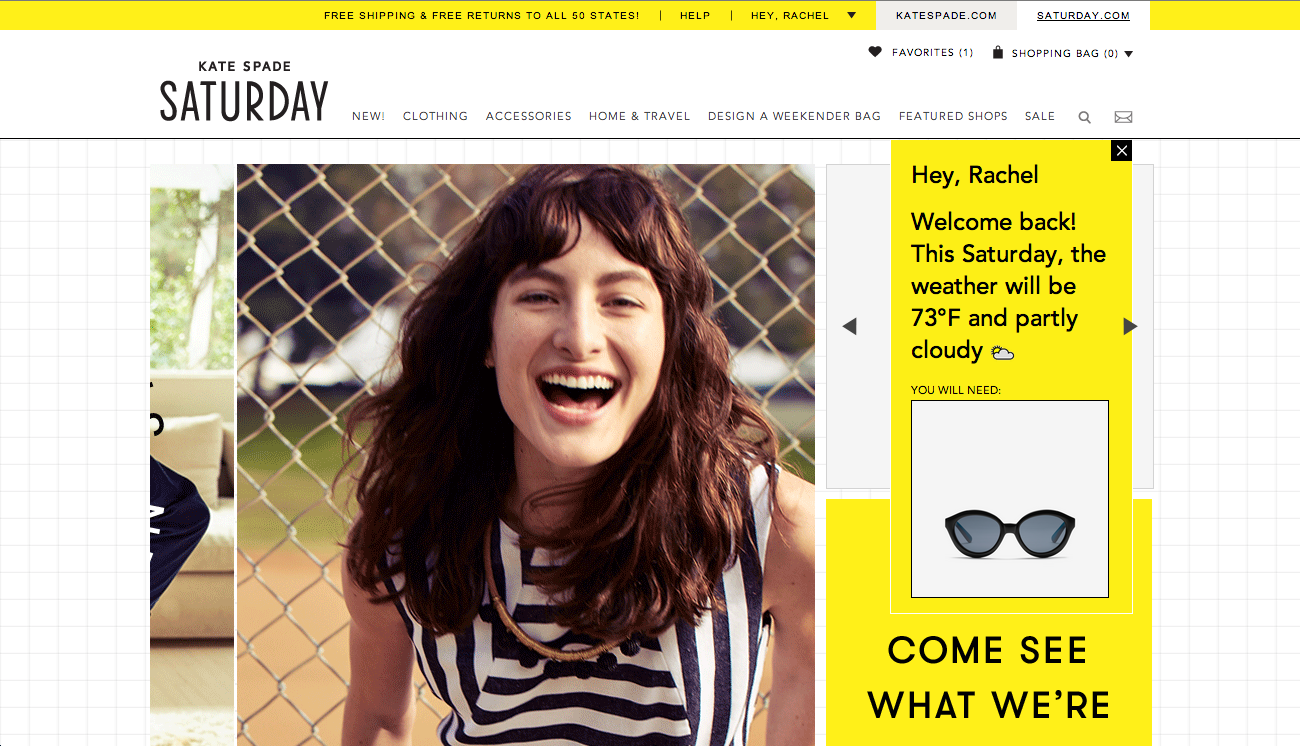Click the Kate Spade Saturday logo
The image size is (1300, 746).
point(244,92)
